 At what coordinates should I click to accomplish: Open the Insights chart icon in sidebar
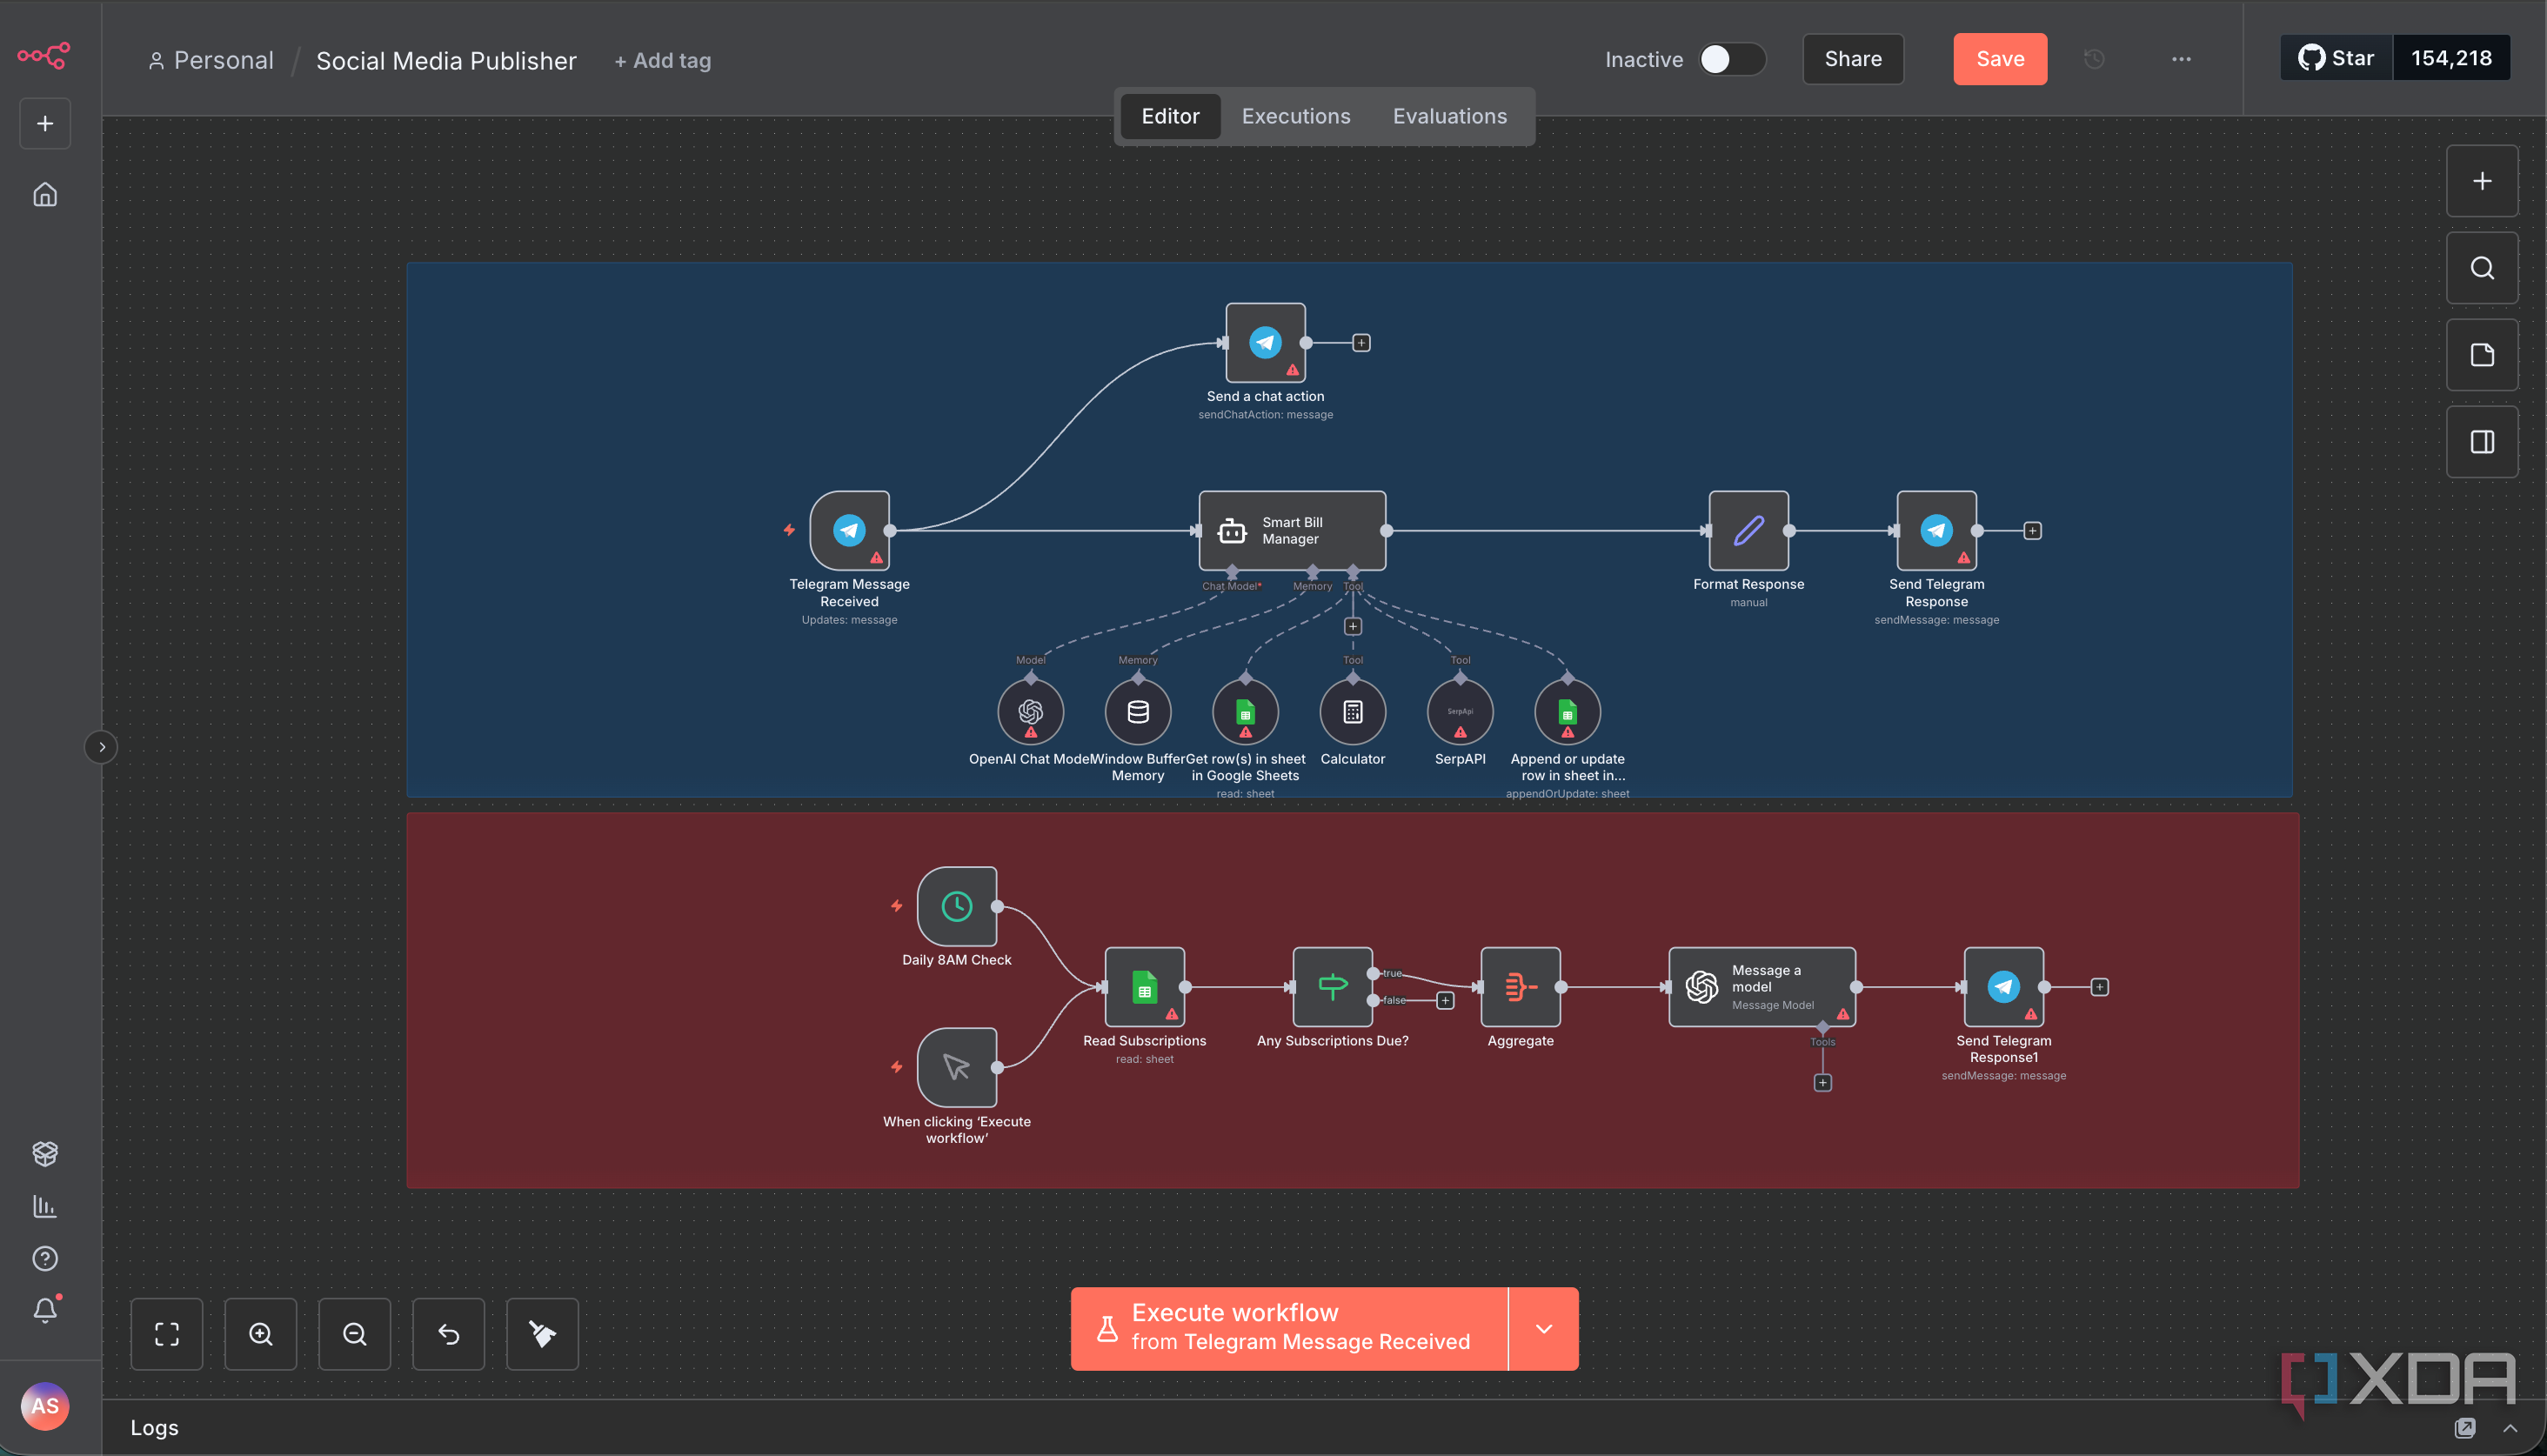45,1206
